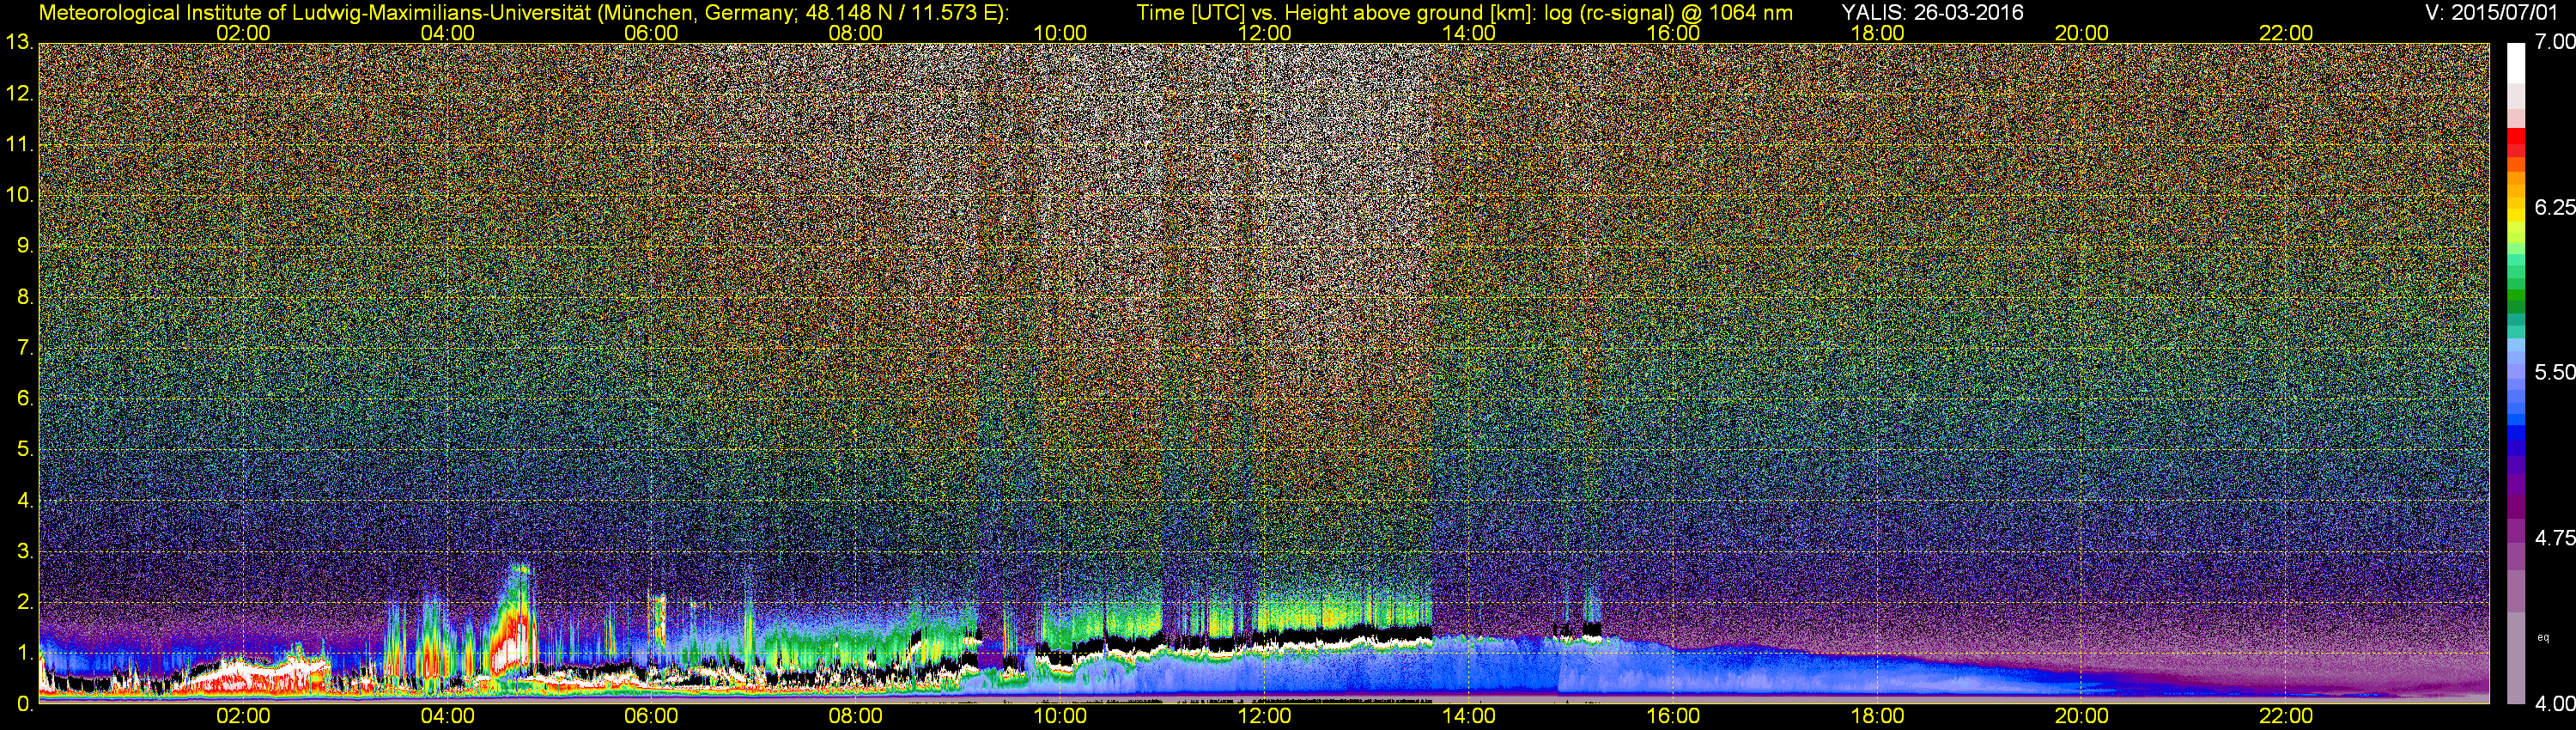Select the 5.50 value on the color scale
This screenshot has width=2576, height=730.
coord(2554,372)
